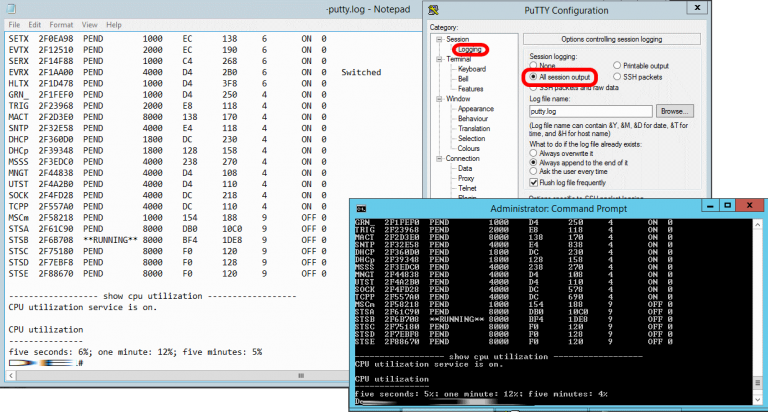Screen dimensions: 768x412
Task: Click the Notepad document icon in title bar
Action: coord(9,8)
